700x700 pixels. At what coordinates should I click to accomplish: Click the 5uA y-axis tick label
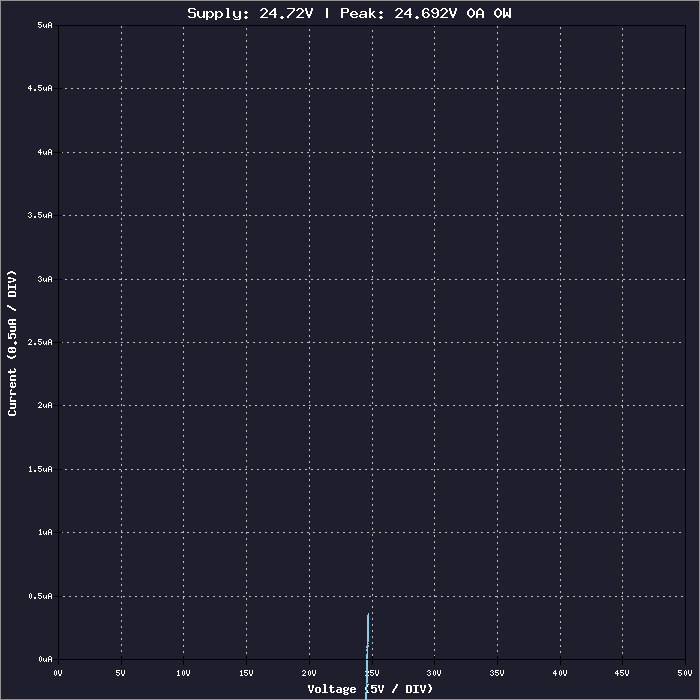point(45,25)
